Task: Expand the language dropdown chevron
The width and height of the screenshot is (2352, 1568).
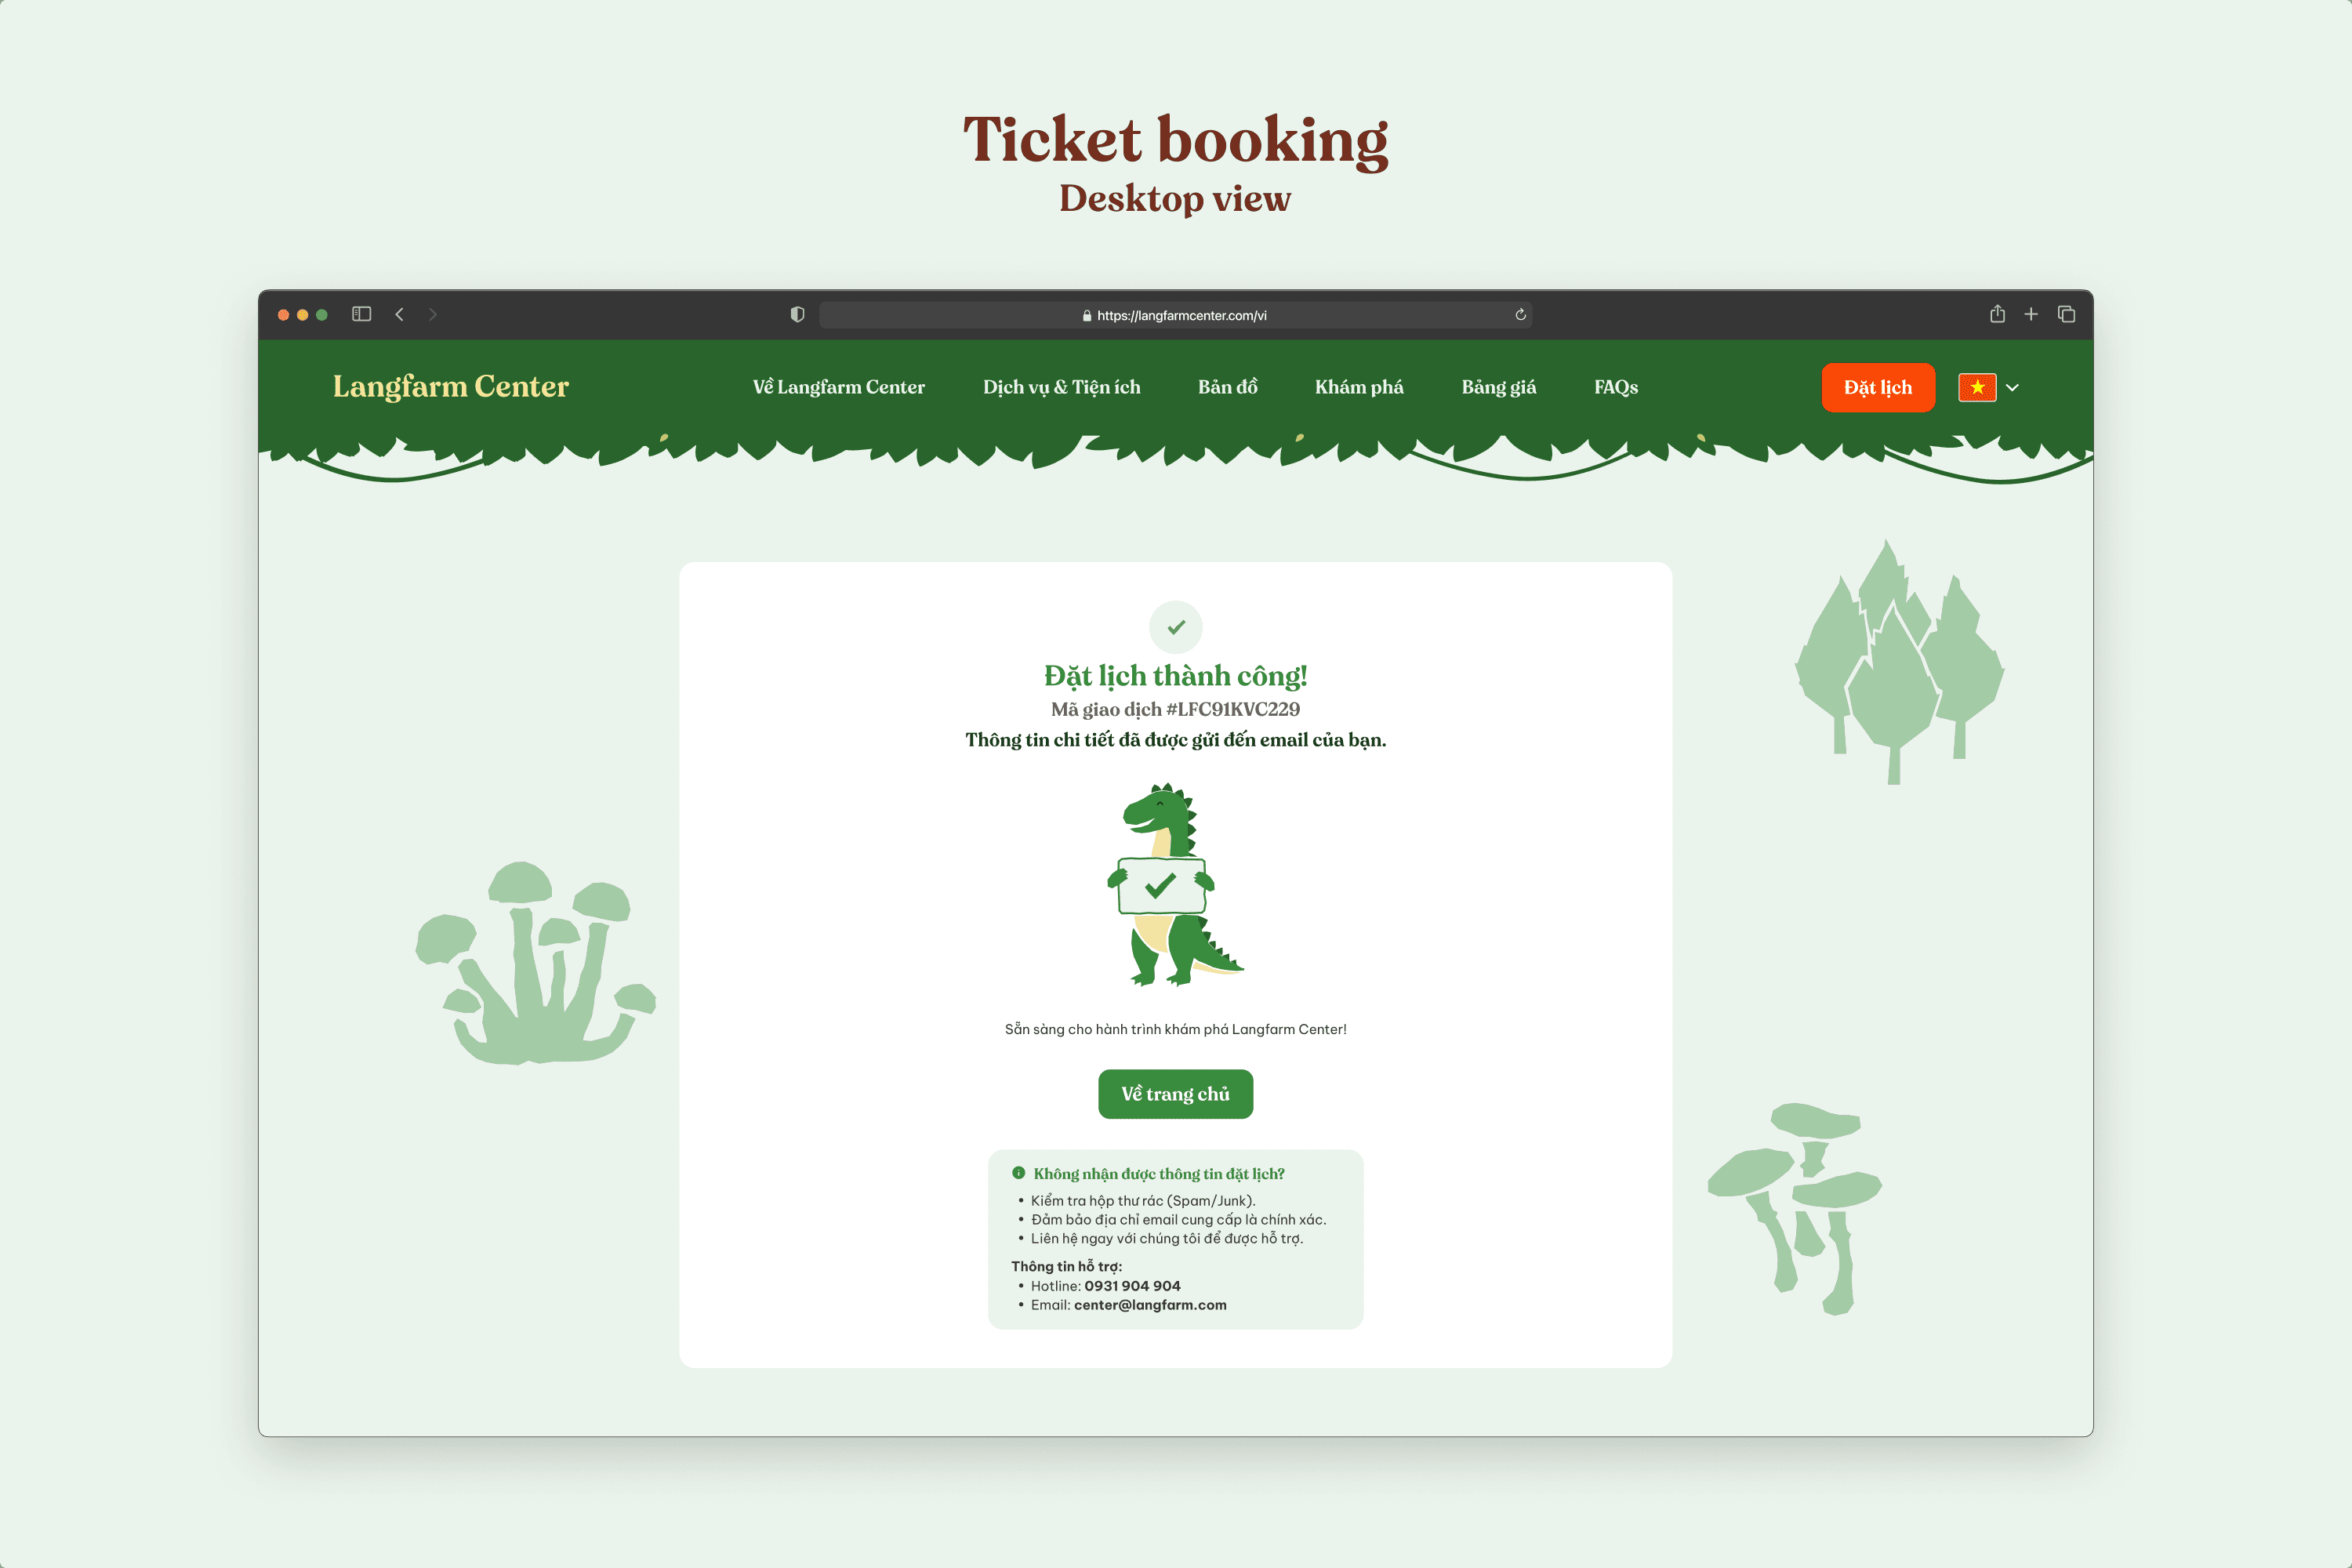Action: click(x=2013, y=388)
